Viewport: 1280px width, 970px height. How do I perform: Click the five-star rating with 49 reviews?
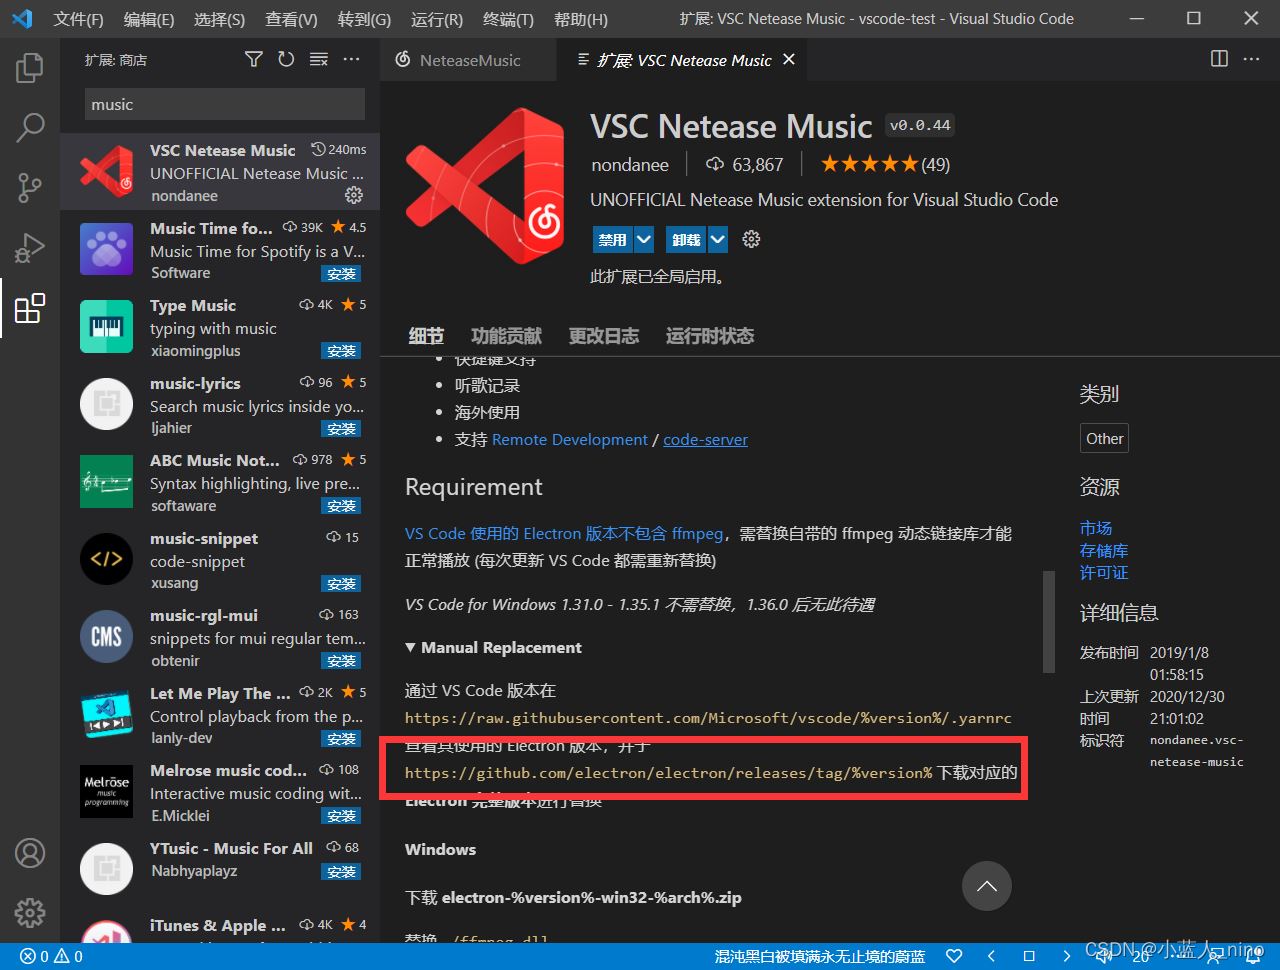tap(885, 164)
